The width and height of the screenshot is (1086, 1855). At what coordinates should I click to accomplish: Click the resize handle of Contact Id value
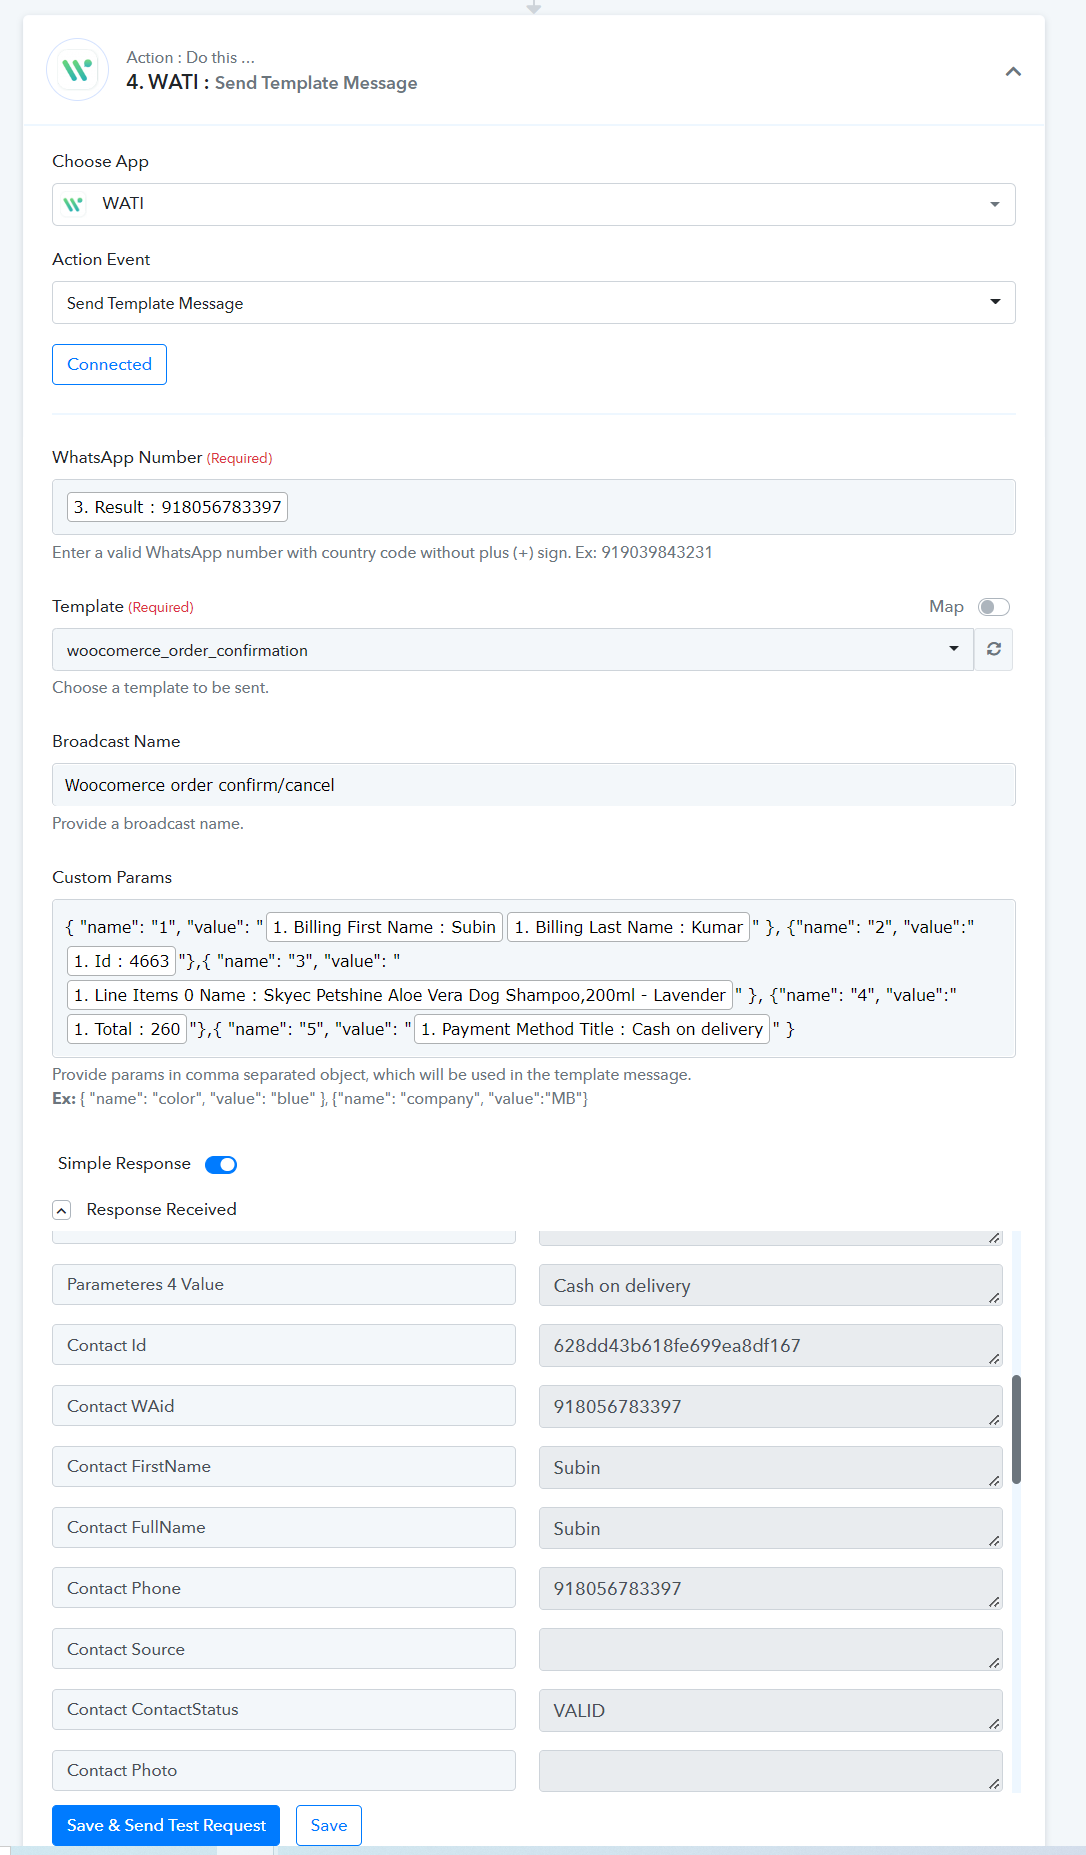[x=994, y=1359]
